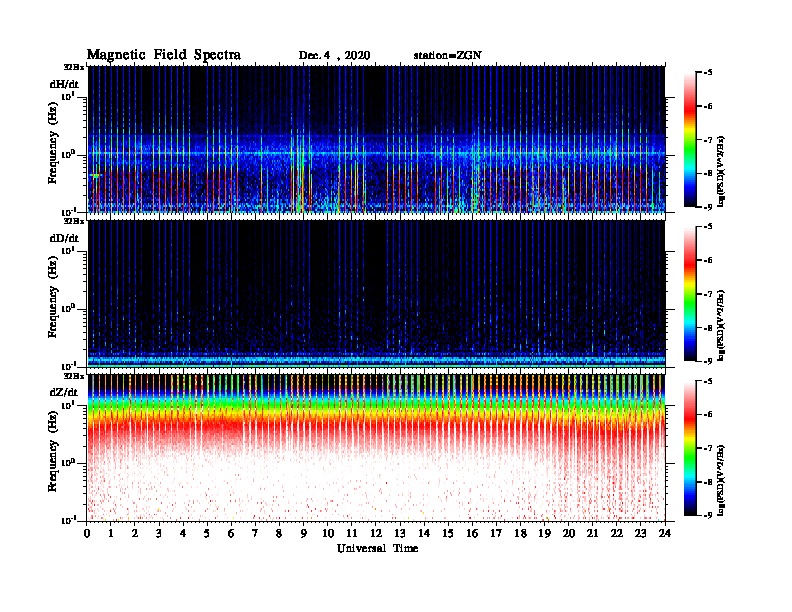Click the "-9" tick on dZ/dt color bar
The image size is (792, 612).
(x=708, y=515)
